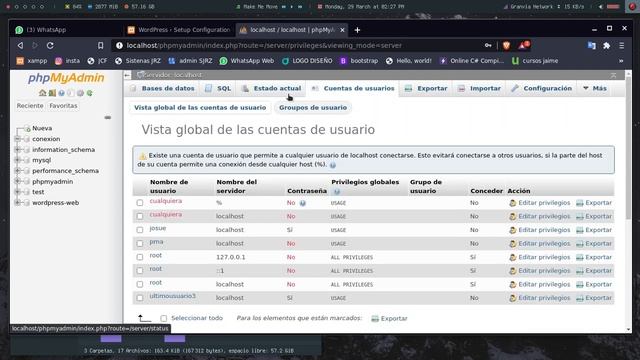Edit privileges for ultimousuario3
Viewport: 640px width, 360px height.
pos(540,298)
